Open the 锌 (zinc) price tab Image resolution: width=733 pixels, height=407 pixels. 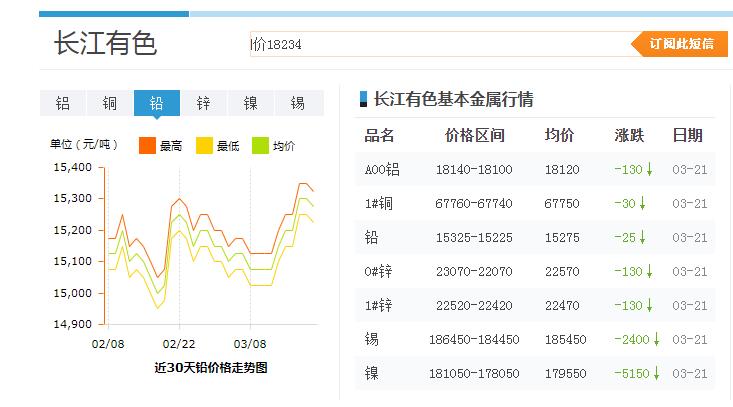[203, 103]
